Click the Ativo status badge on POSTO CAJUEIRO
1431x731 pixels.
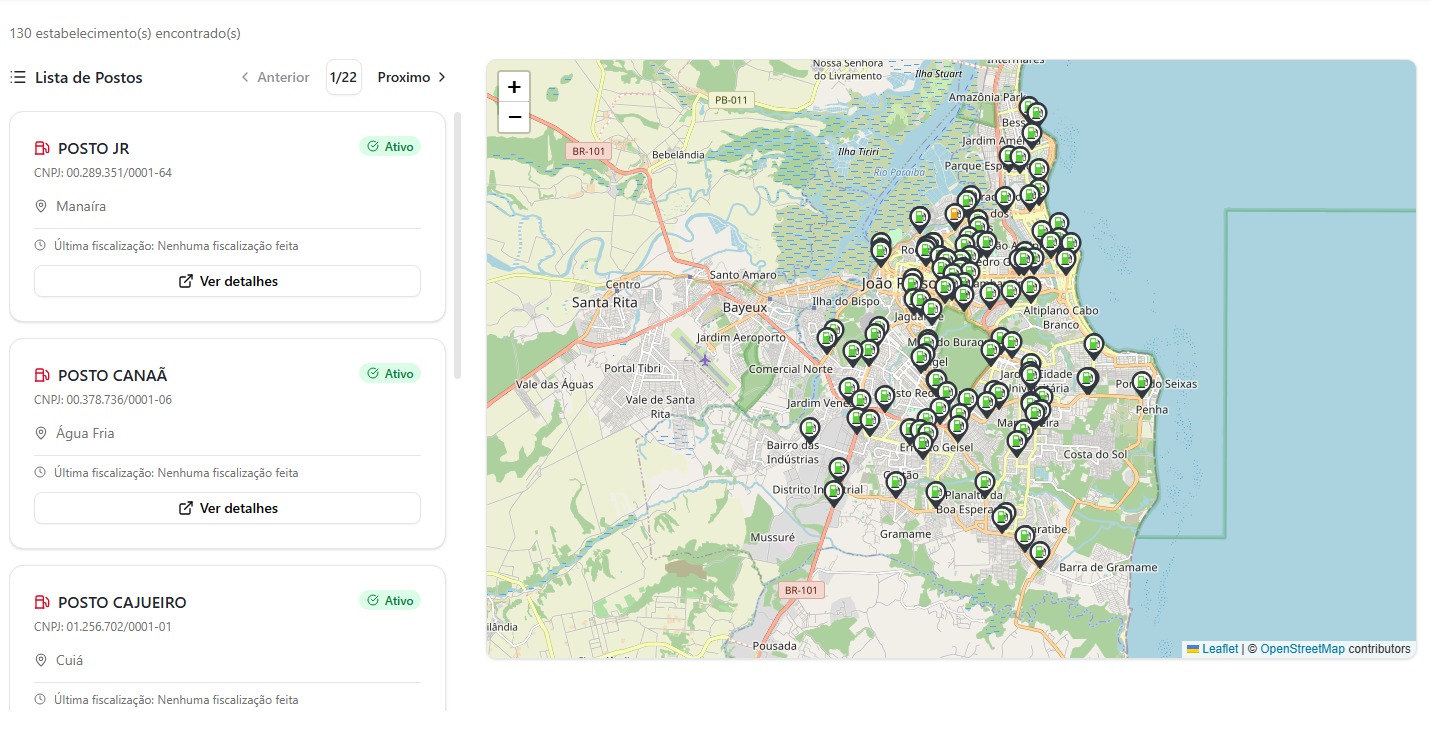(x=390, y=601)
